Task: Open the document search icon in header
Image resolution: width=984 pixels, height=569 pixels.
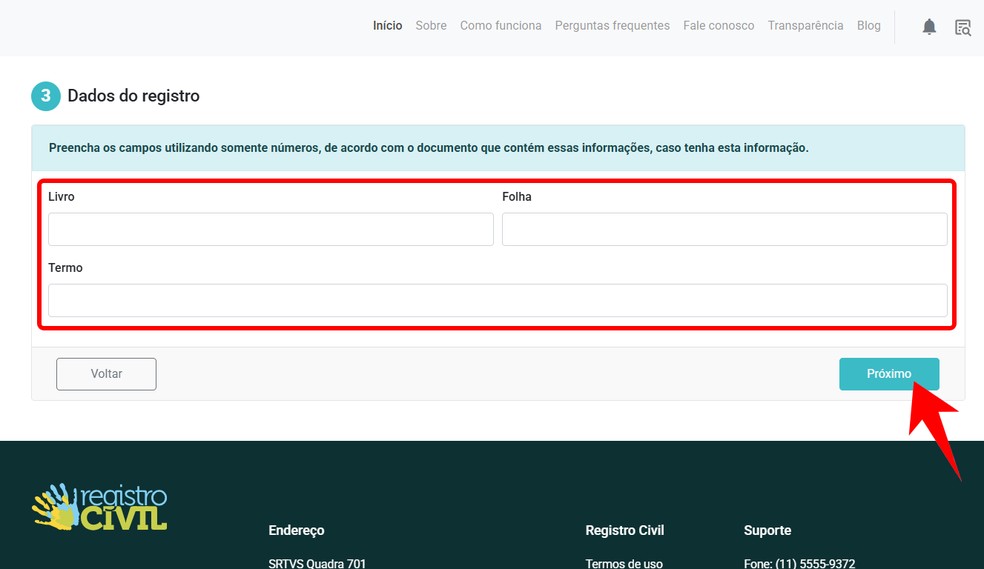Action: pyautogui.click(x=963, y=27)
